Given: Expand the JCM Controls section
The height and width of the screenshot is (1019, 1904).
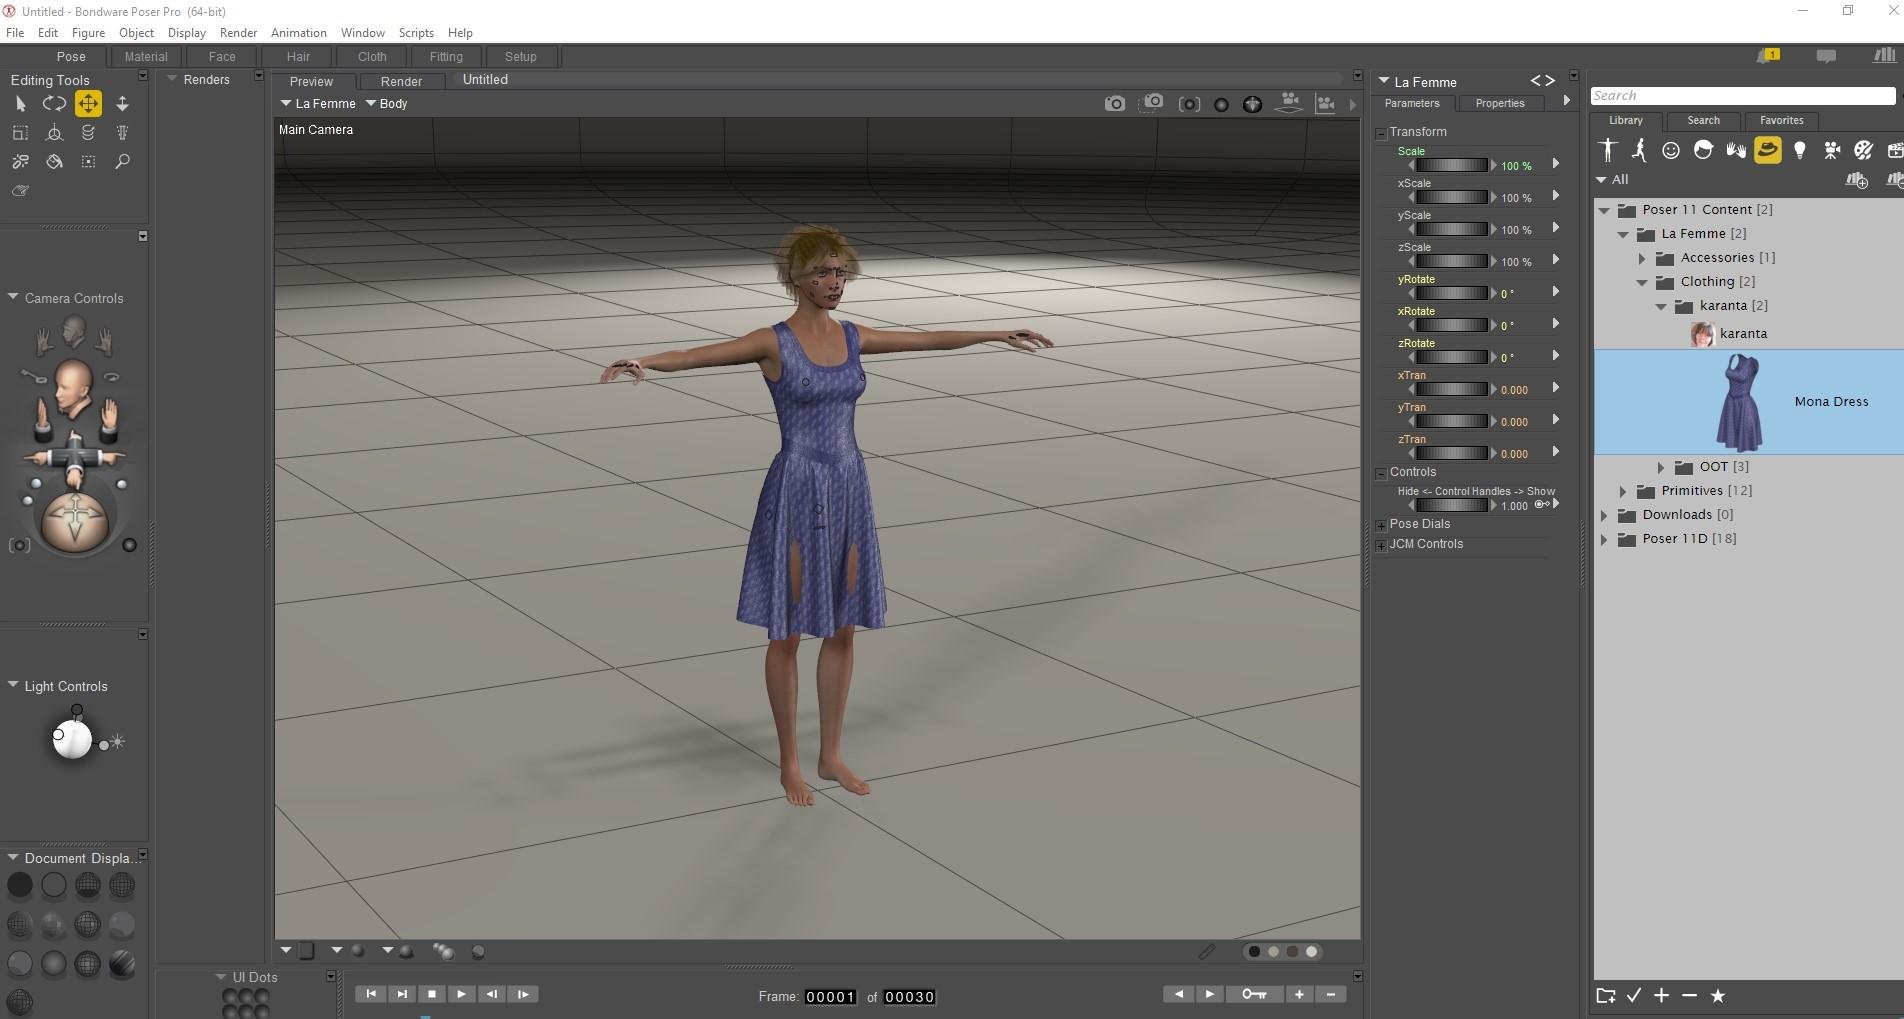Looking at the screenshot, I should pos(1381,545).
